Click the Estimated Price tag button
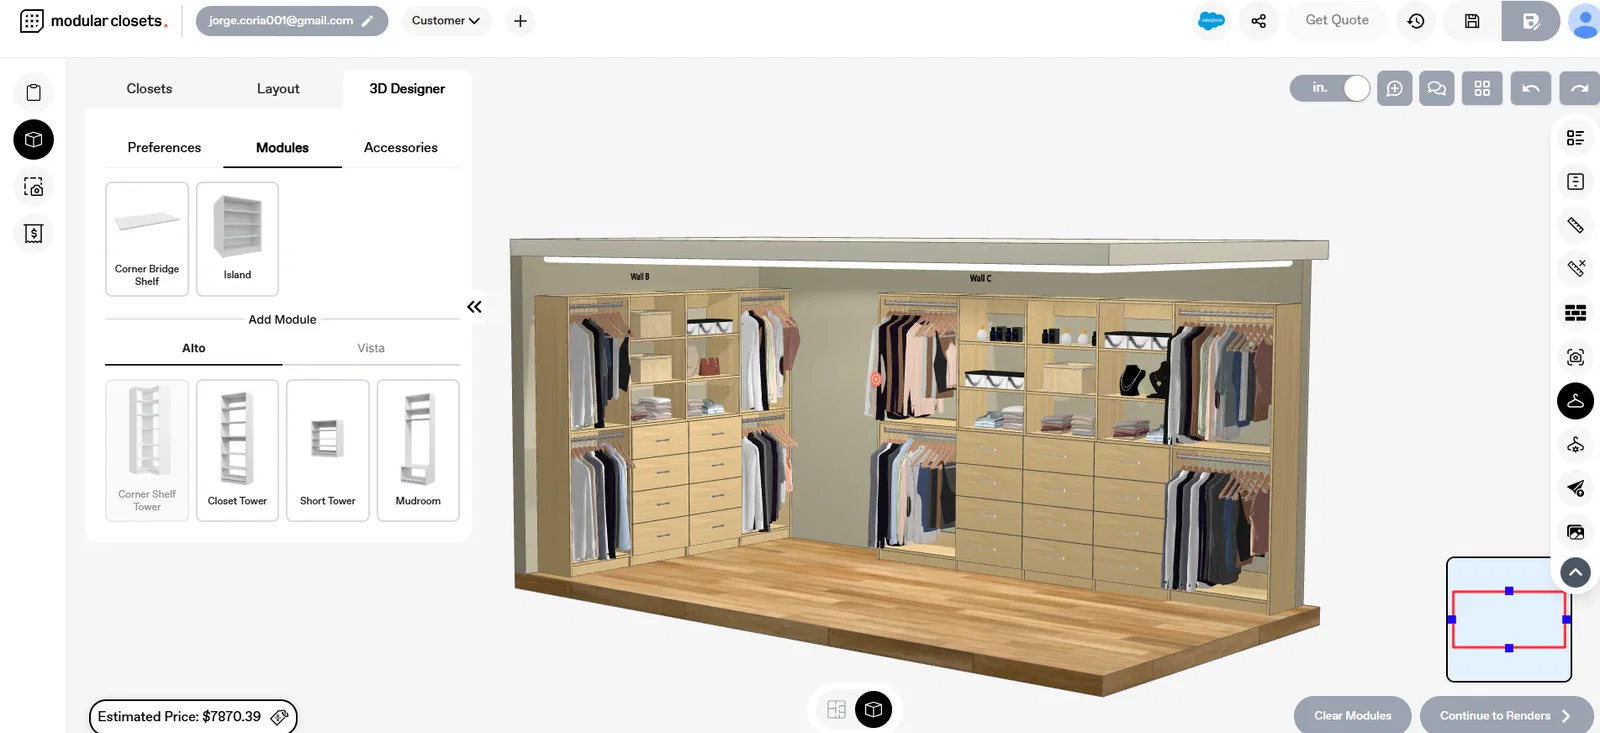Screen dimensions: 1600x733 193,717
